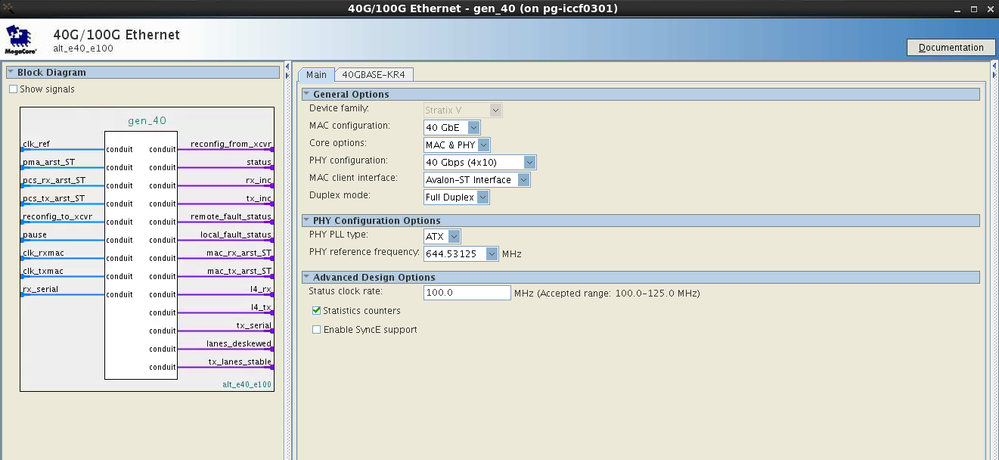Click the left panel collapse arrow on divider
This screenshot has height=460, width=999.
click(287, 66)
